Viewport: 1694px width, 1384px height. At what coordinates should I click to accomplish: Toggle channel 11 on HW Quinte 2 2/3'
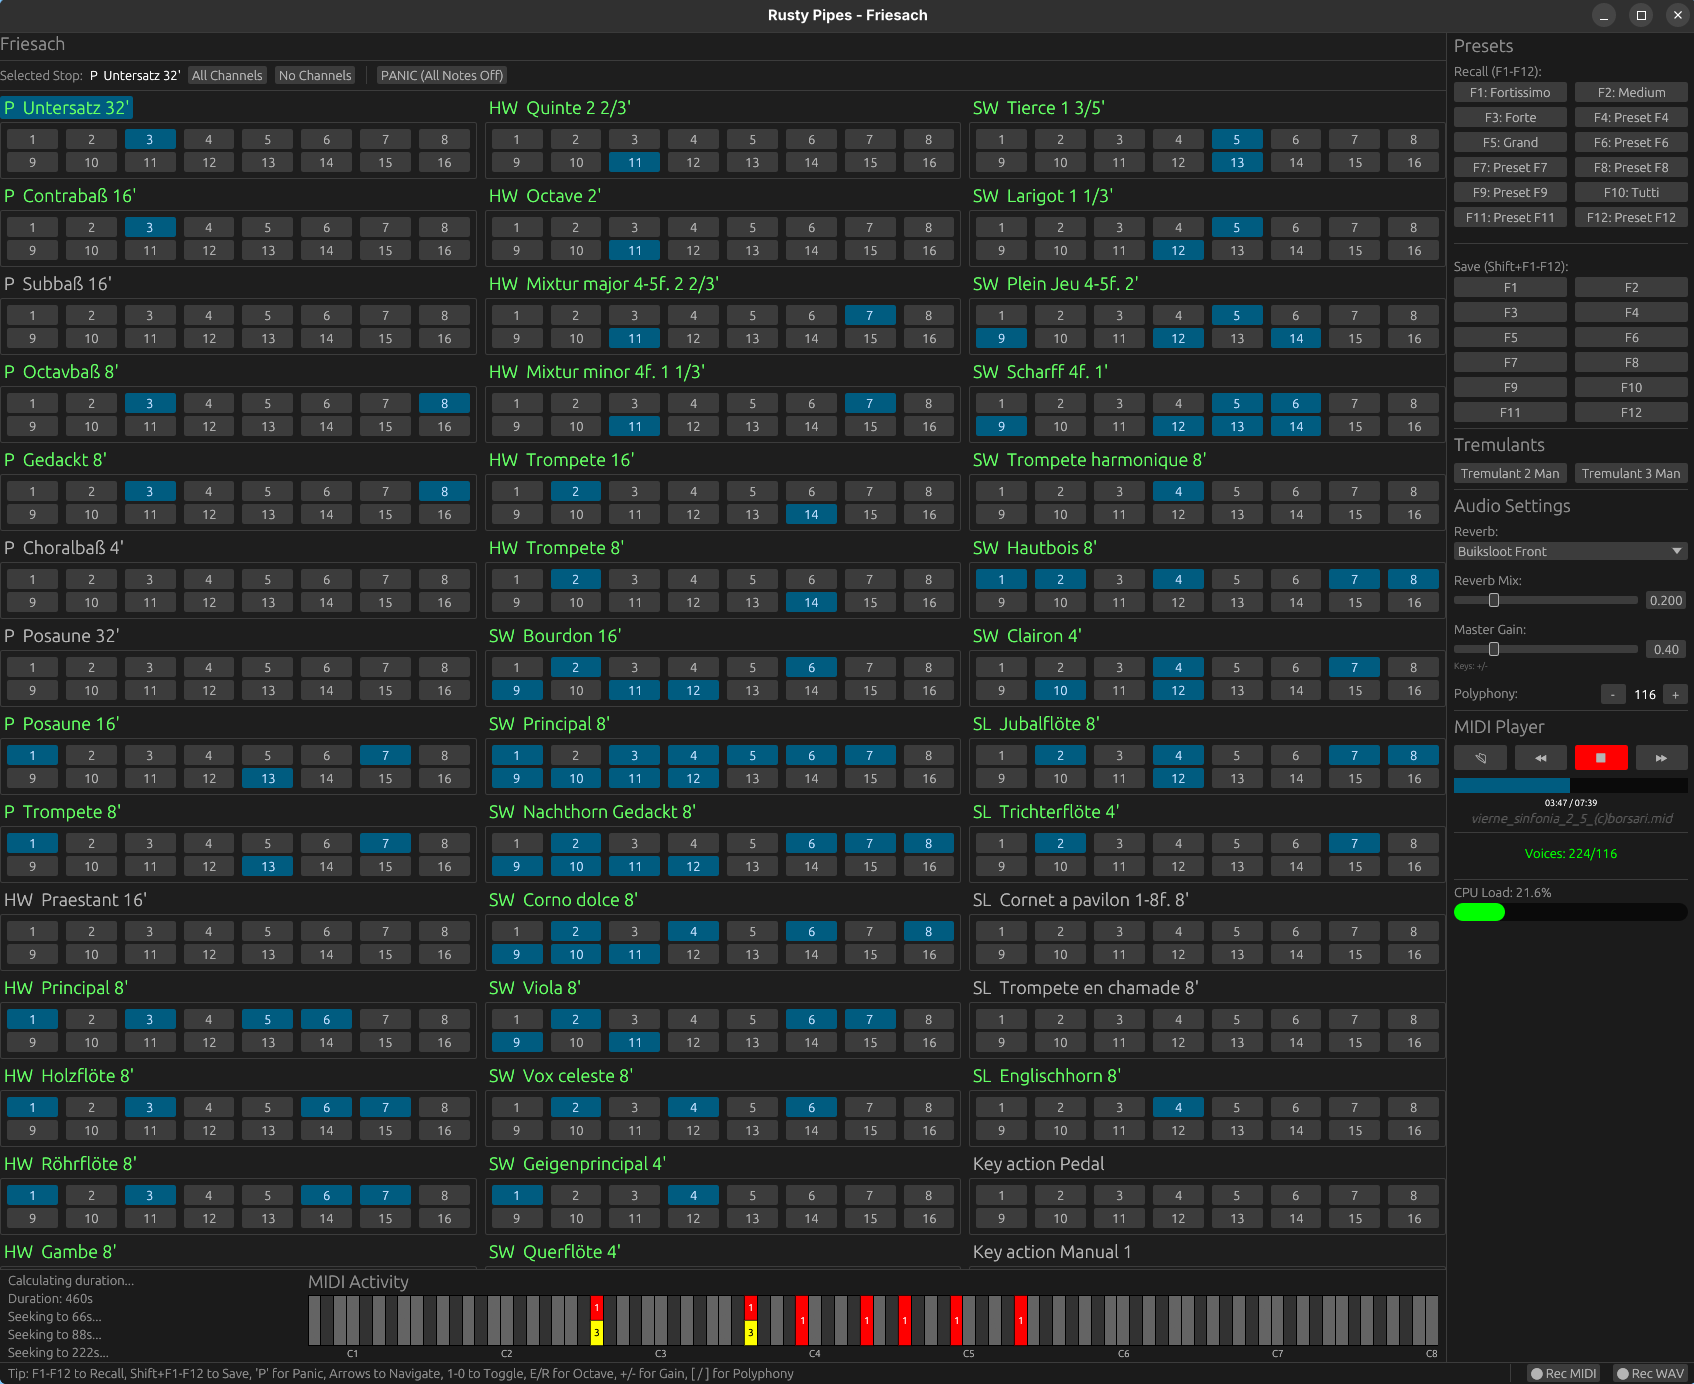pyautogui.click(x=634, y=163)
